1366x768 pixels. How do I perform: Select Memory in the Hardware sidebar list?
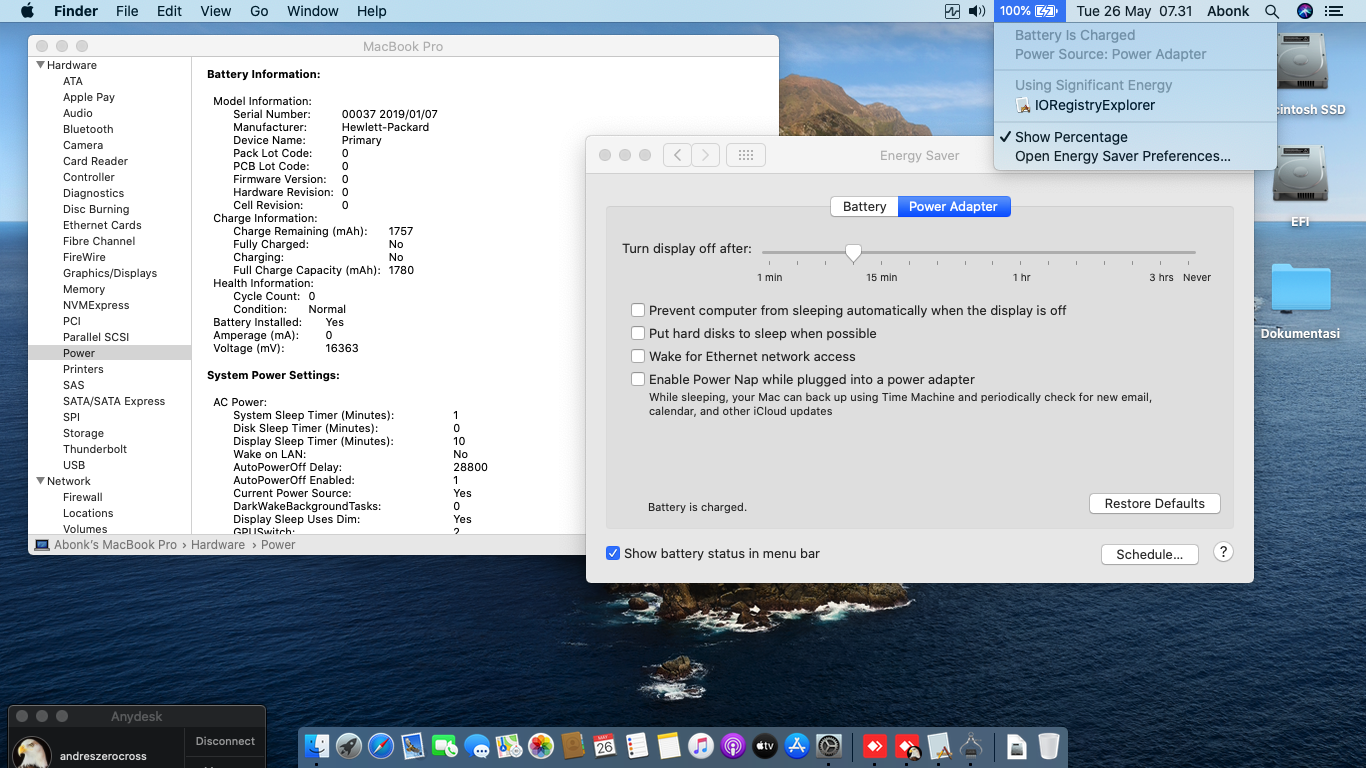coord(84,289)
